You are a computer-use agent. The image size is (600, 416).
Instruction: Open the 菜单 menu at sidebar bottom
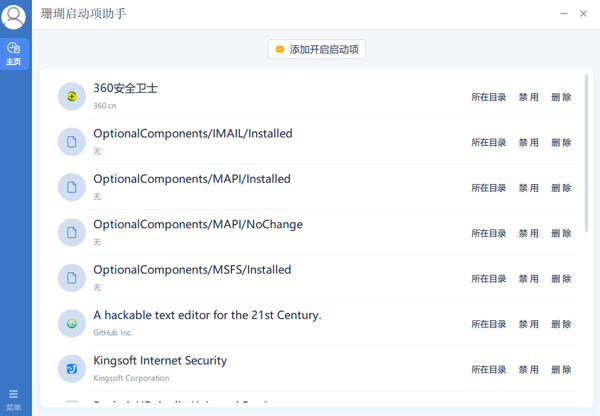point(13,399)
